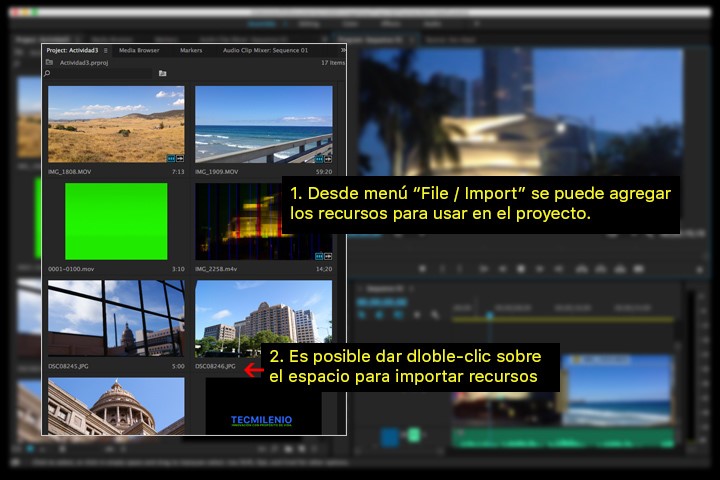Screen dimensions: 720x480
Task: Click the 0001-0100.mov file name
Action: [x=71, y=269]
